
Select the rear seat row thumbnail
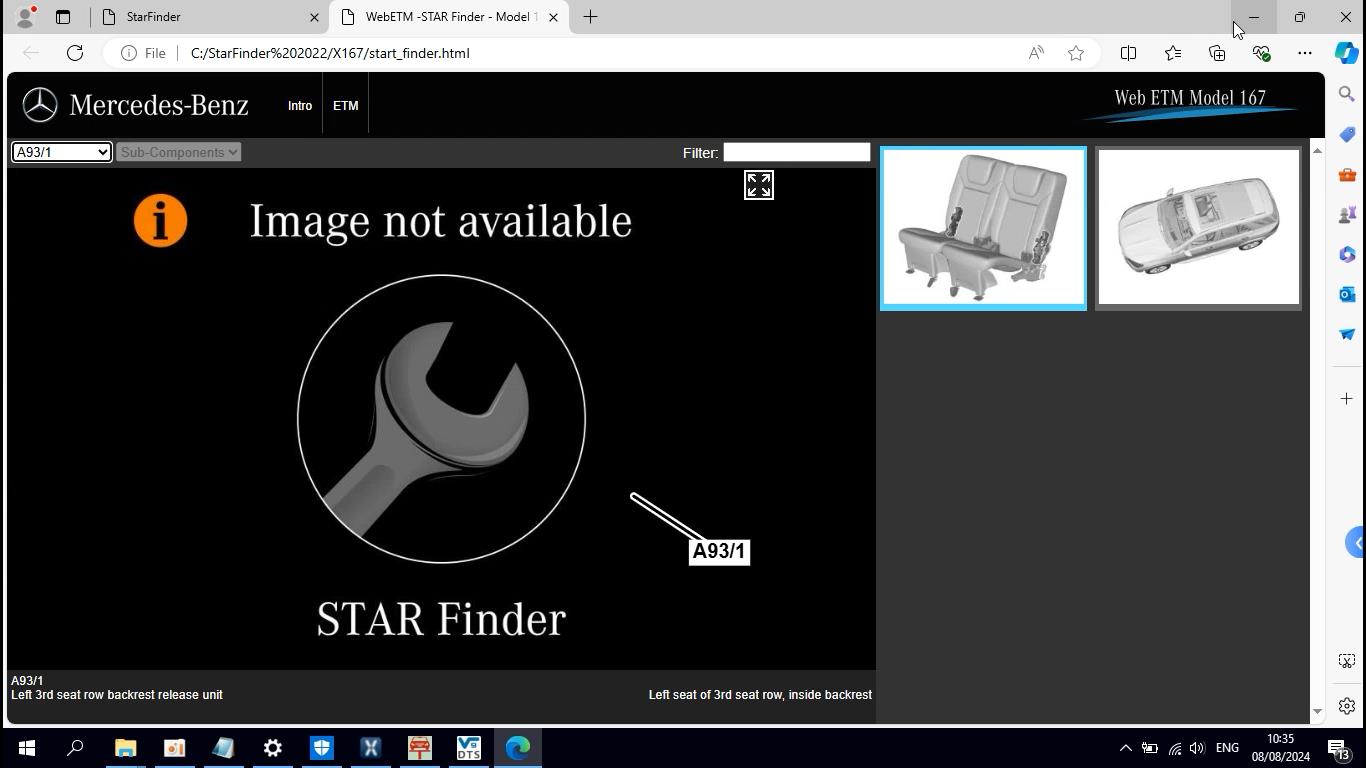tap(983, 228)
